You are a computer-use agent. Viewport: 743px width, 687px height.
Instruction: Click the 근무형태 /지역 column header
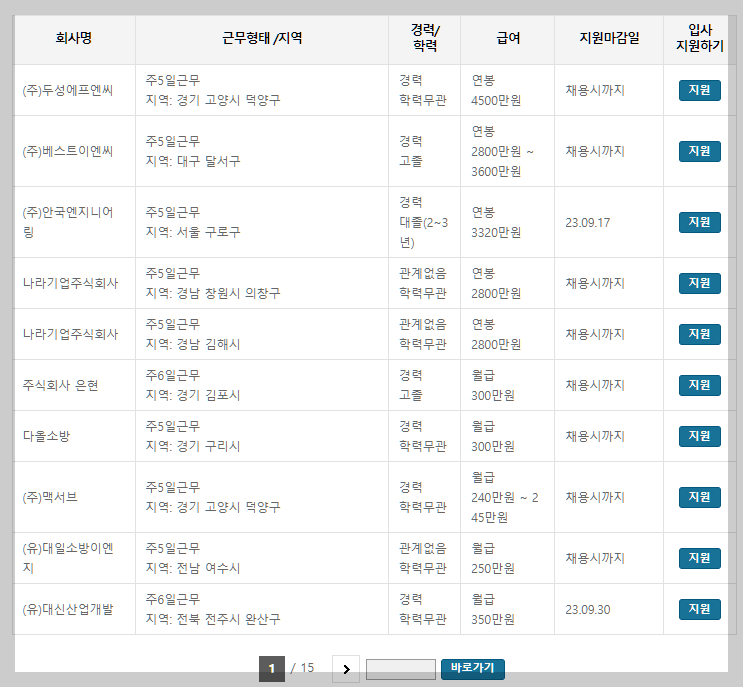[x=262, y=38]
